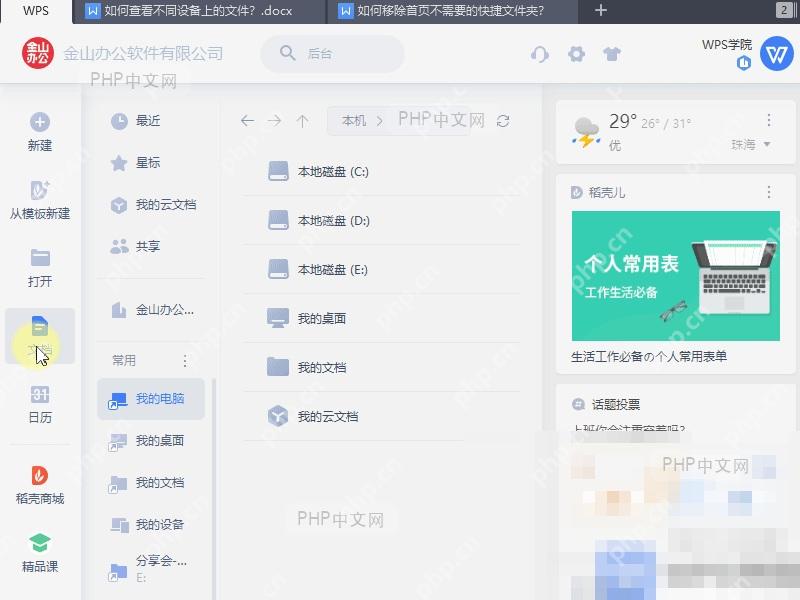
Task: Click the 29° temperature reading
Action: coord(622,121)
